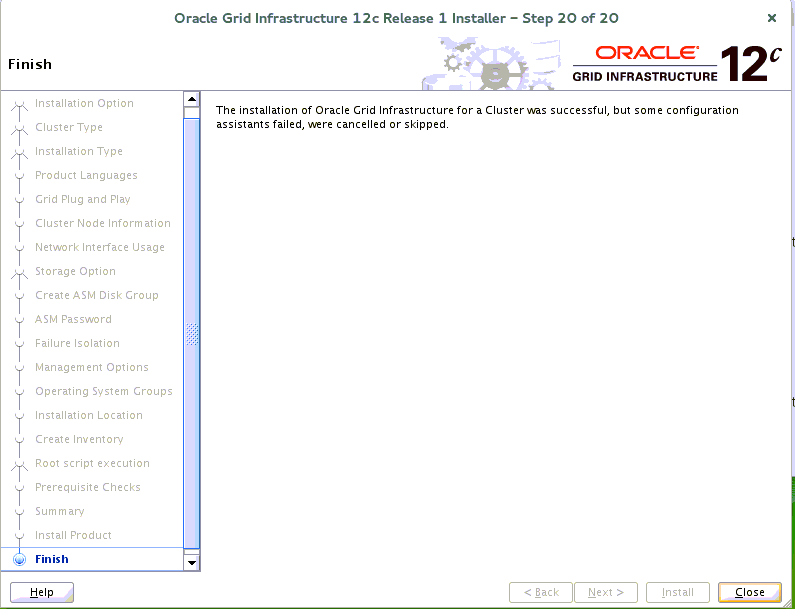Select the Network Interface Usage step

pyautogui.click(x=100, y=247)
